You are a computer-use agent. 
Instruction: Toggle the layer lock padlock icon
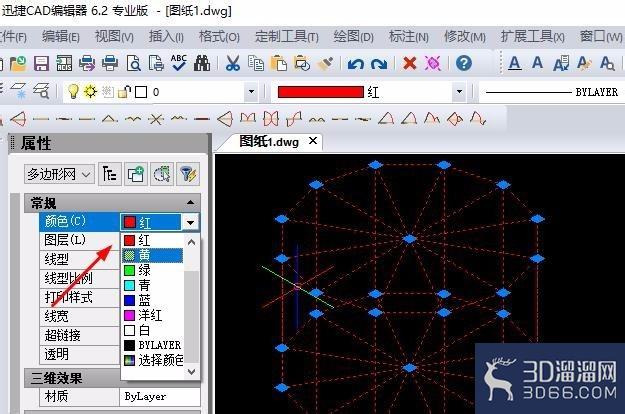[x=125, y=92]
